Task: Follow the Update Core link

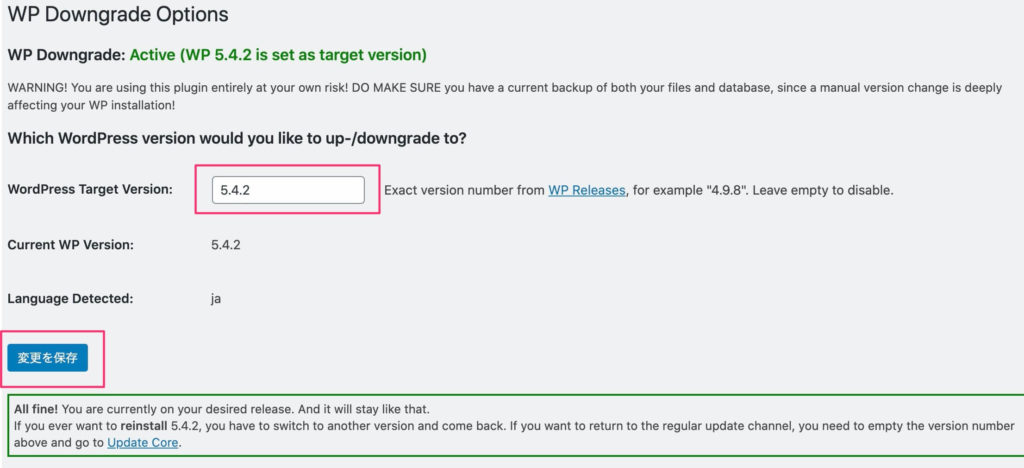Action: [x=142, y=443]
